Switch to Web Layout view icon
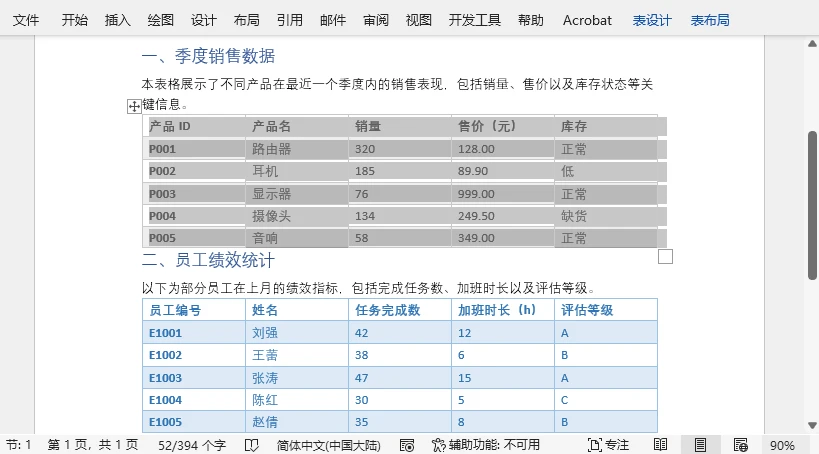Image resolution: width=819 pixels, height=454 pixels. (741, 445)
